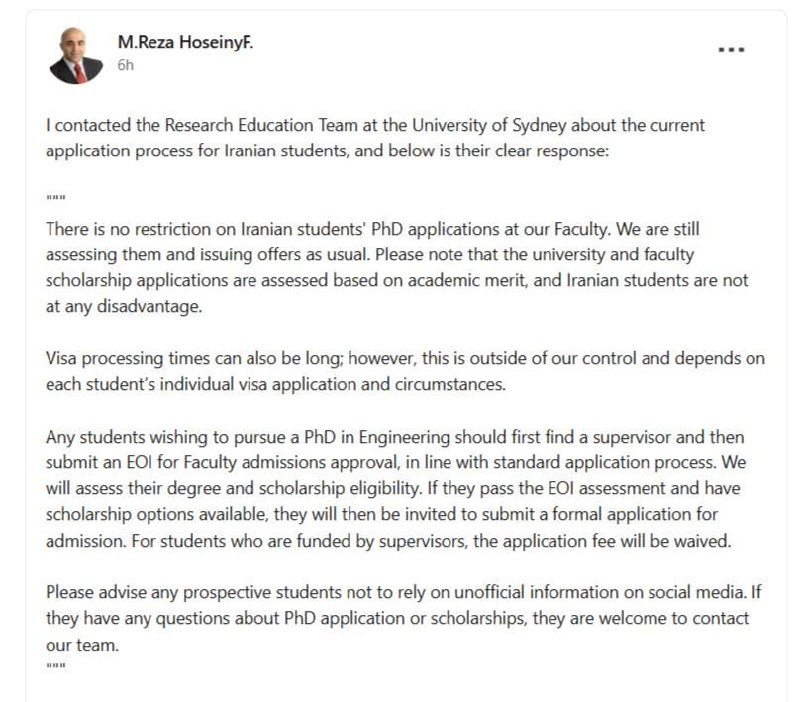This screenshot has height=702, width=800.
Task: Click the line 'each student's individual visa application'
Action: click(x=276, y=384)
